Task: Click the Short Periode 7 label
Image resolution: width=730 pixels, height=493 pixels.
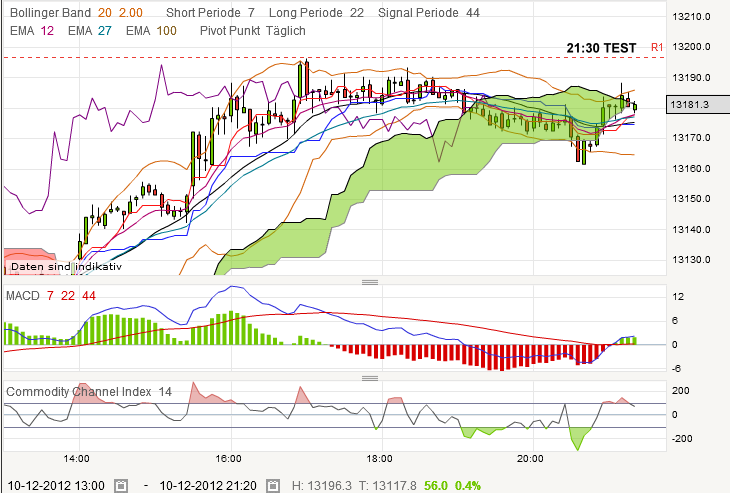Action: [210, 13]
